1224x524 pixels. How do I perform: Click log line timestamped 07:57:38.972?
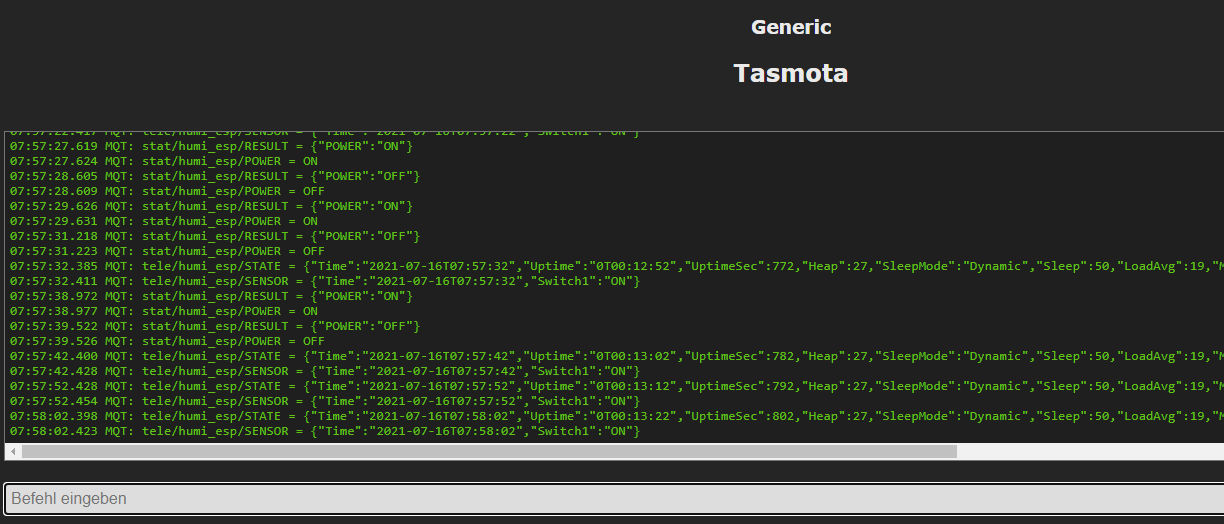coord(211,296)
